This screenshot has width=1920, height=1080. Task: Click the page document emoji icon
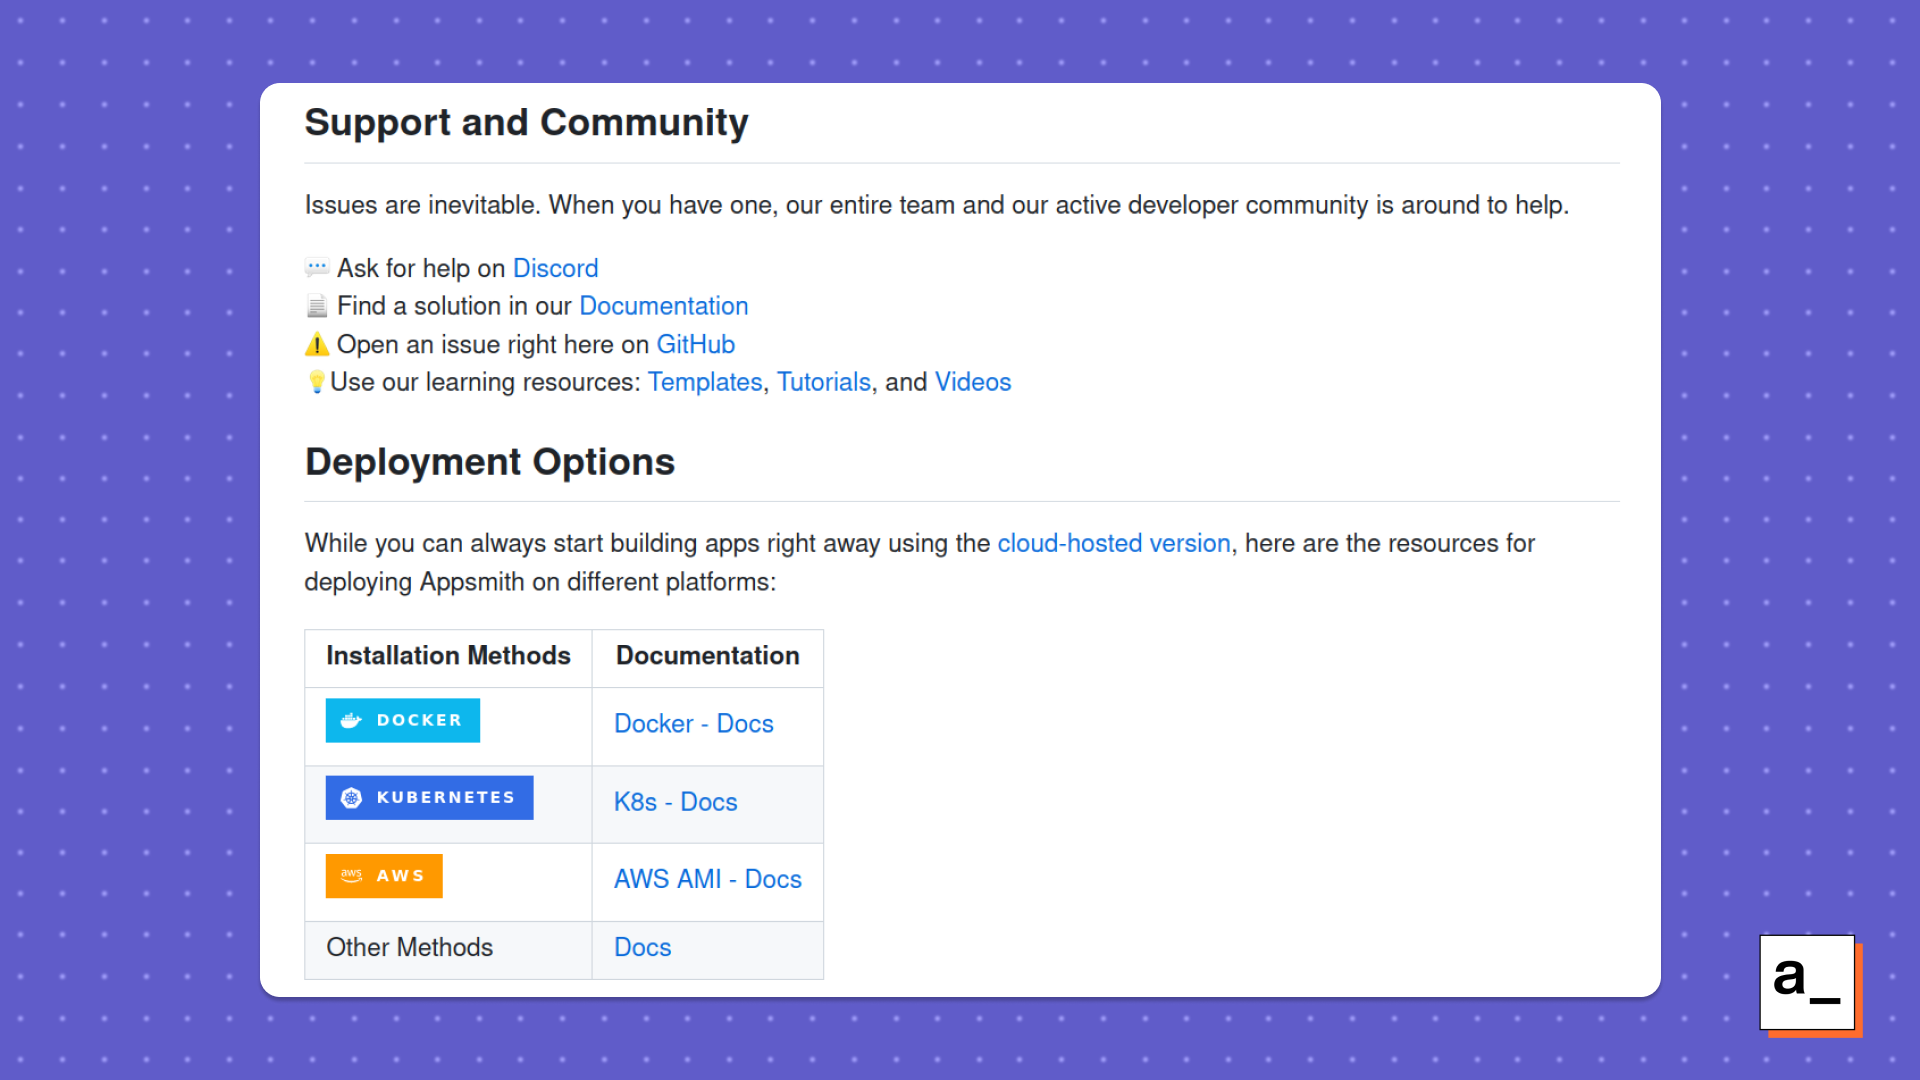click(x=317, y=306)
